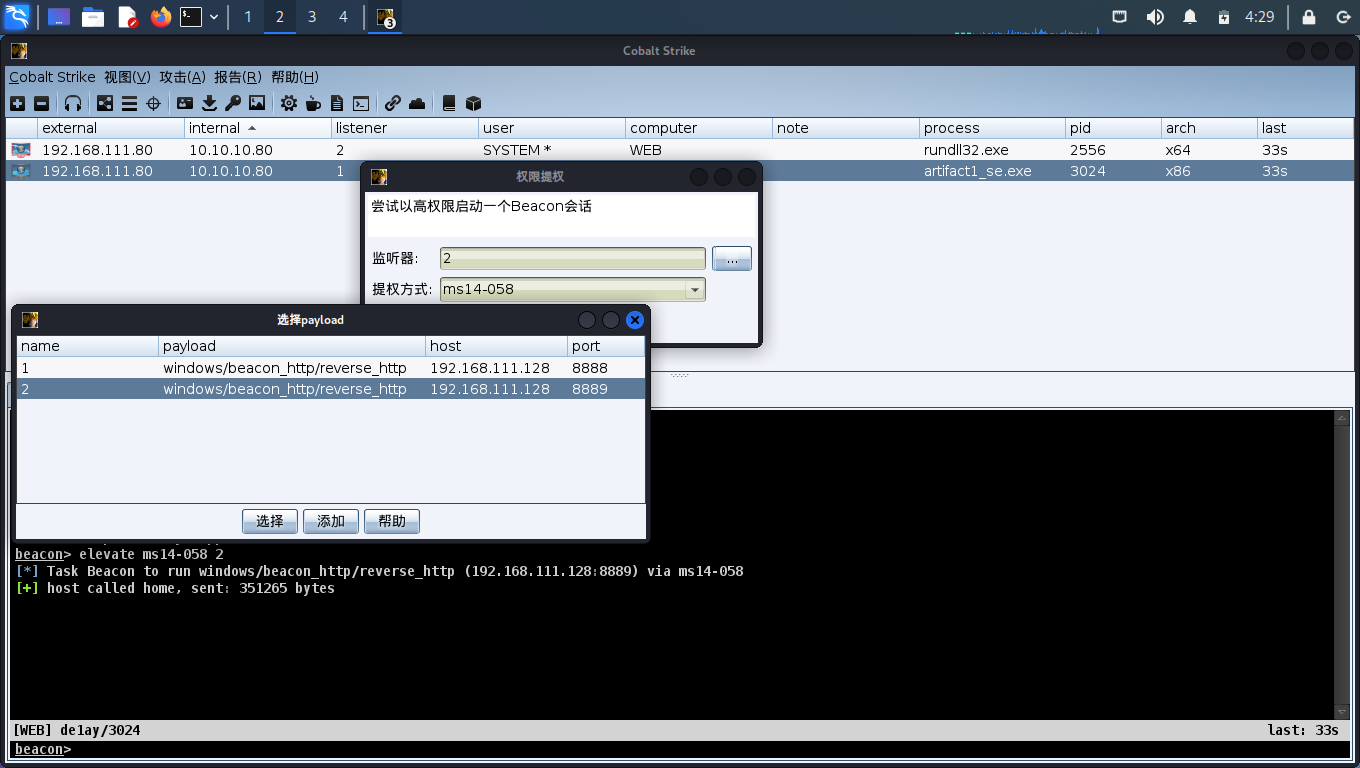Open 报告(R) menu
Image resolution: width=1360 pixels, height=768 pixels.
pos(238,77)
